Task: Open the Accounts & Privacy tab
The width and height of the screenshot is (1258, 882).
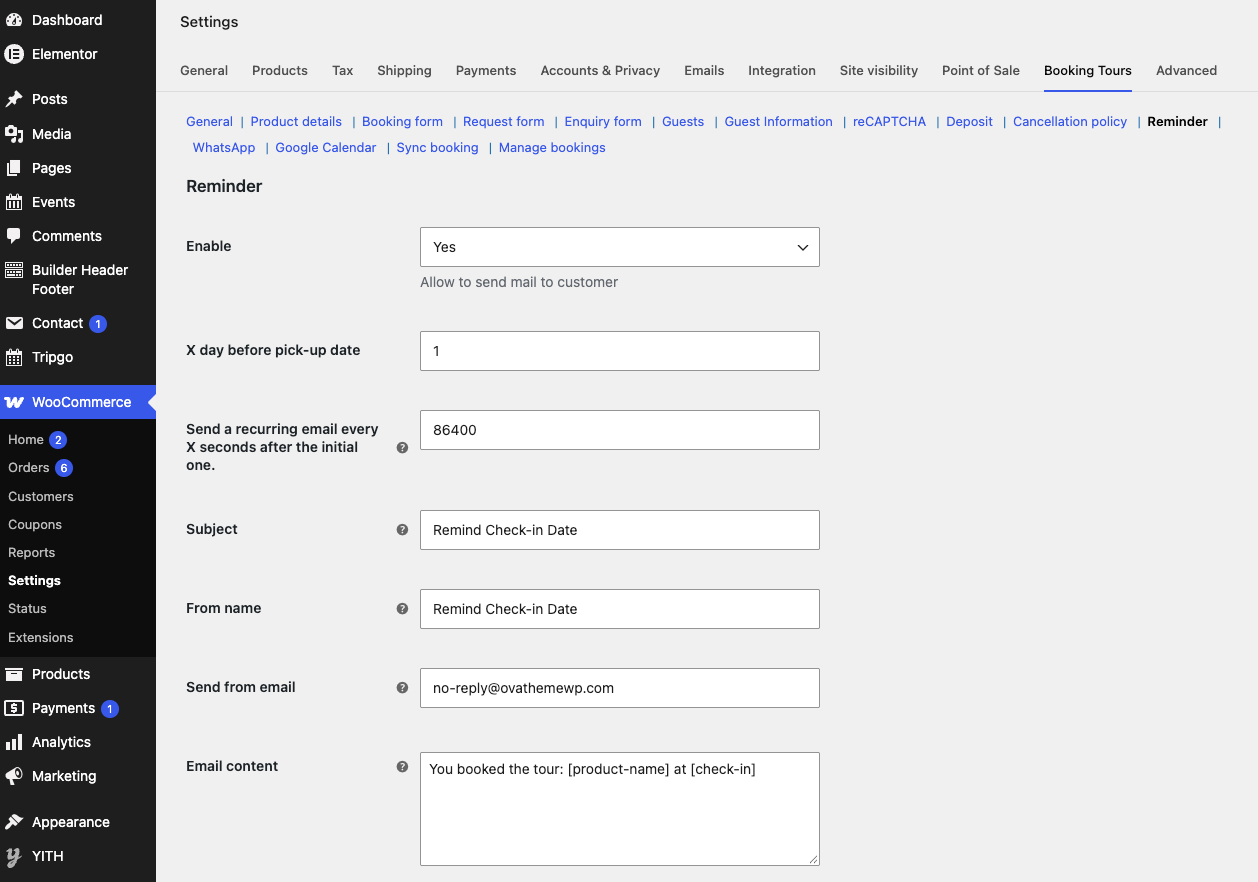Action: point(600,71)
